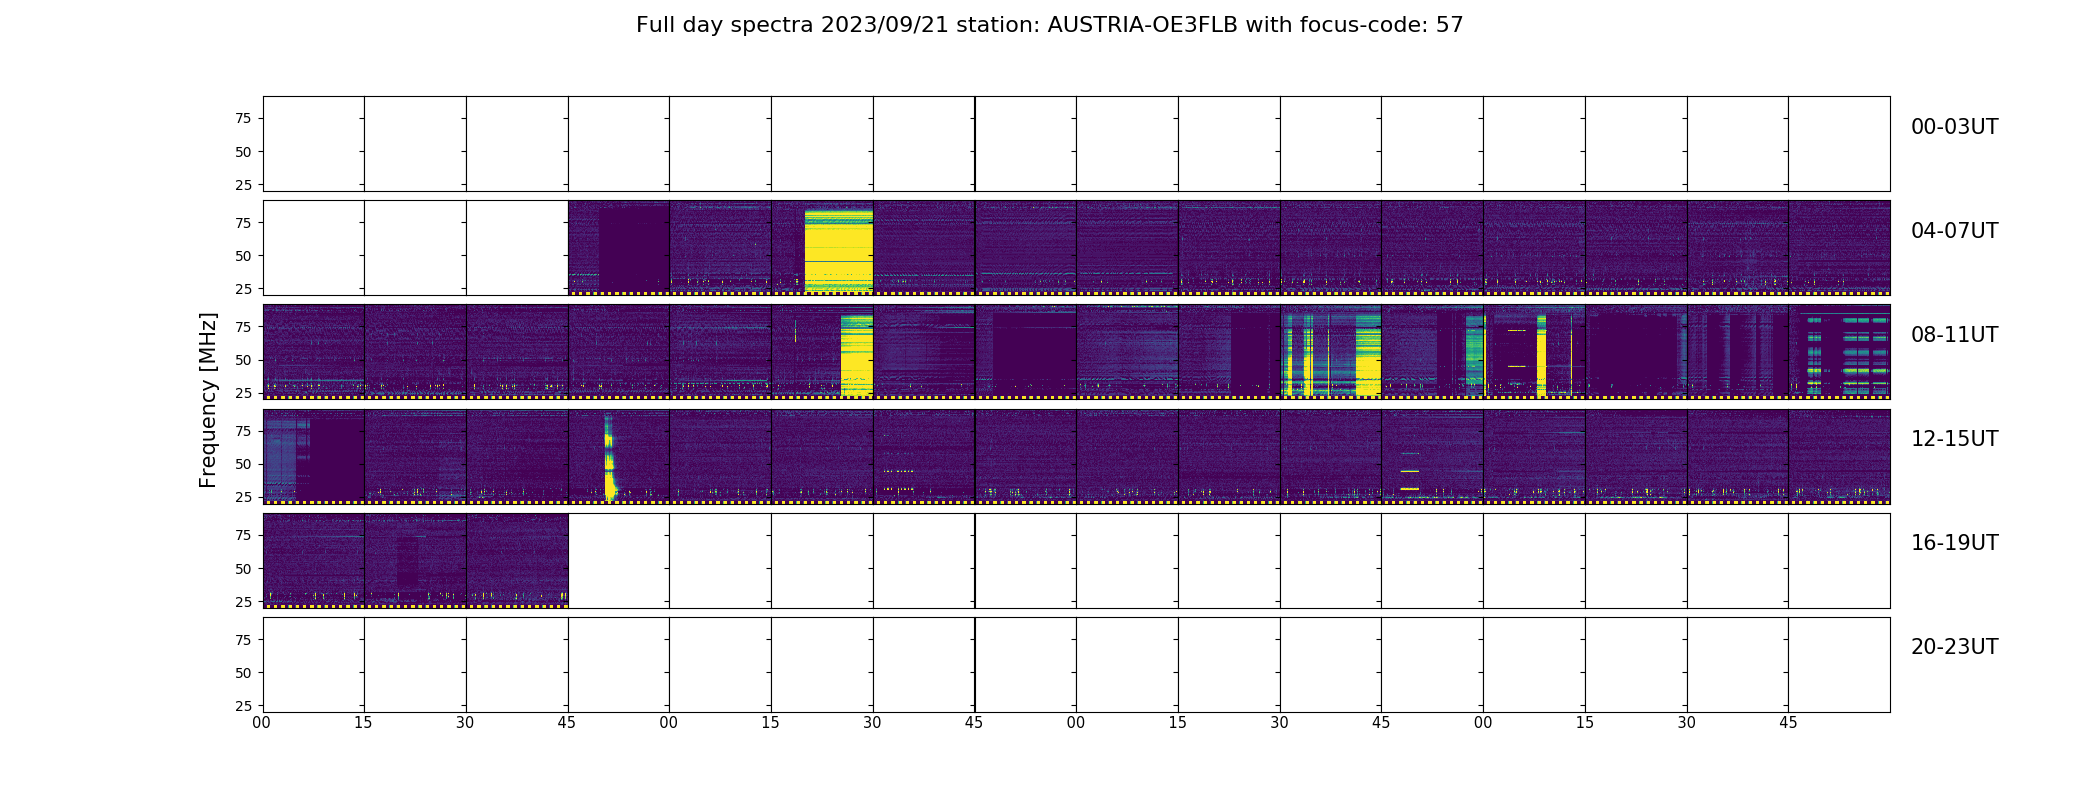This screenshot has height=800, width=2100.
Task: Click the first spectrogram panel of the 16-19UT row
Action: pyautogui.click(x=314, y=560)
